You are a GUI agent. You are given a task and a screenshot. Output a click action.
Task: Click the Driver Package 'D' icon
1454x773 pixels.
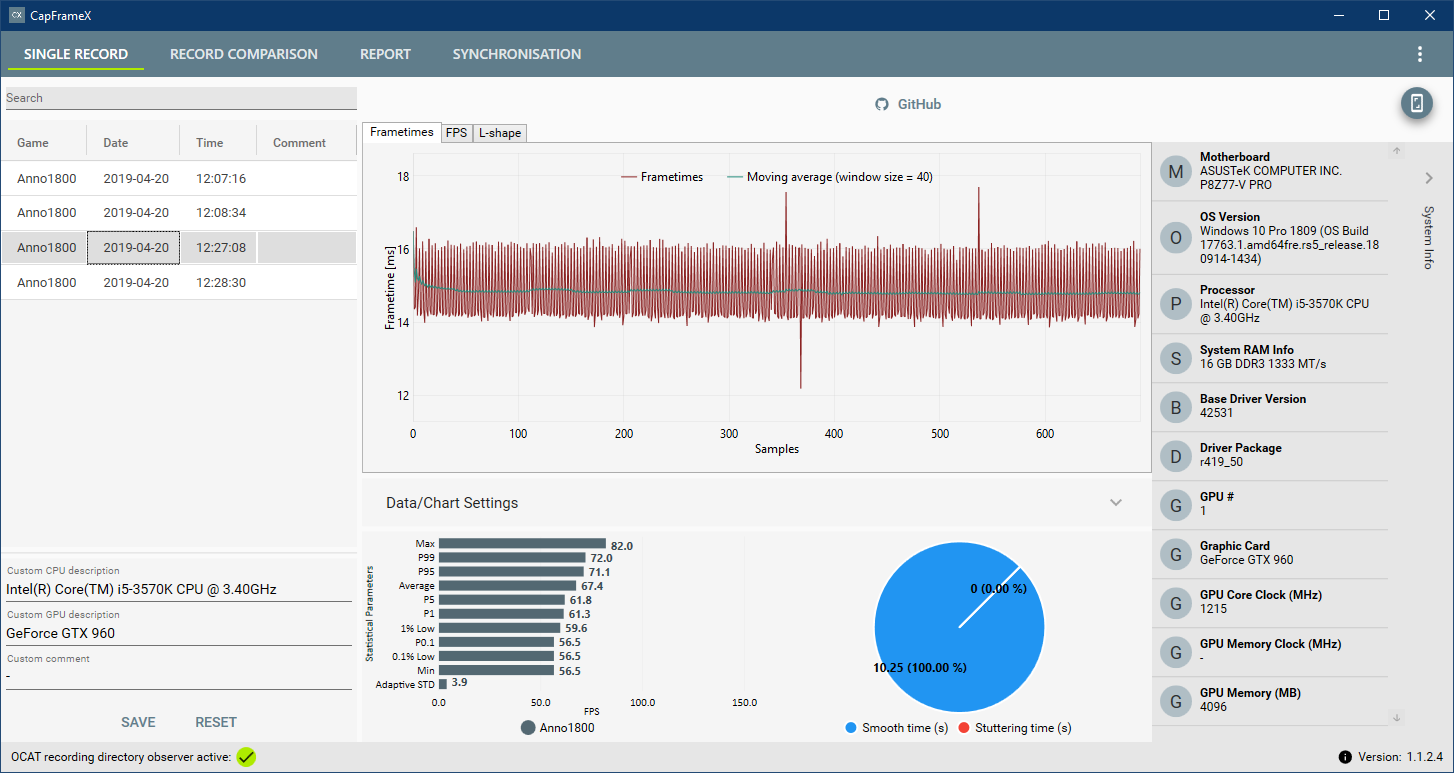tap(1175, 455)
